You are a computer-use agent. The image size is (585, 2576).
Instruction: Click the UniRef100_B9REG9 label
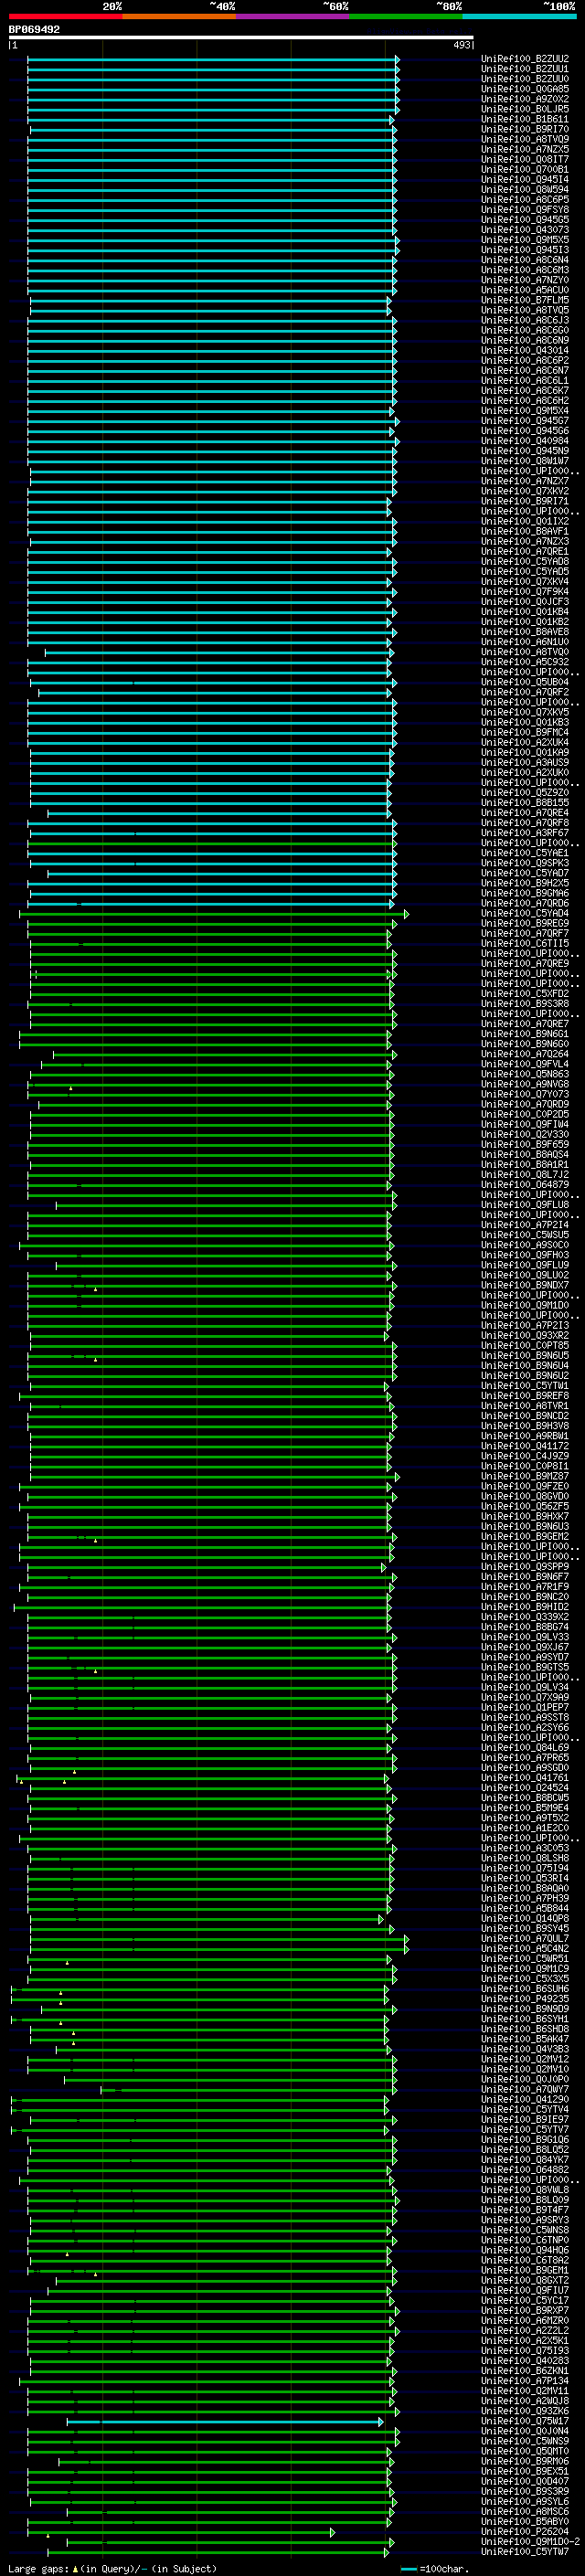tap(525, 923)
